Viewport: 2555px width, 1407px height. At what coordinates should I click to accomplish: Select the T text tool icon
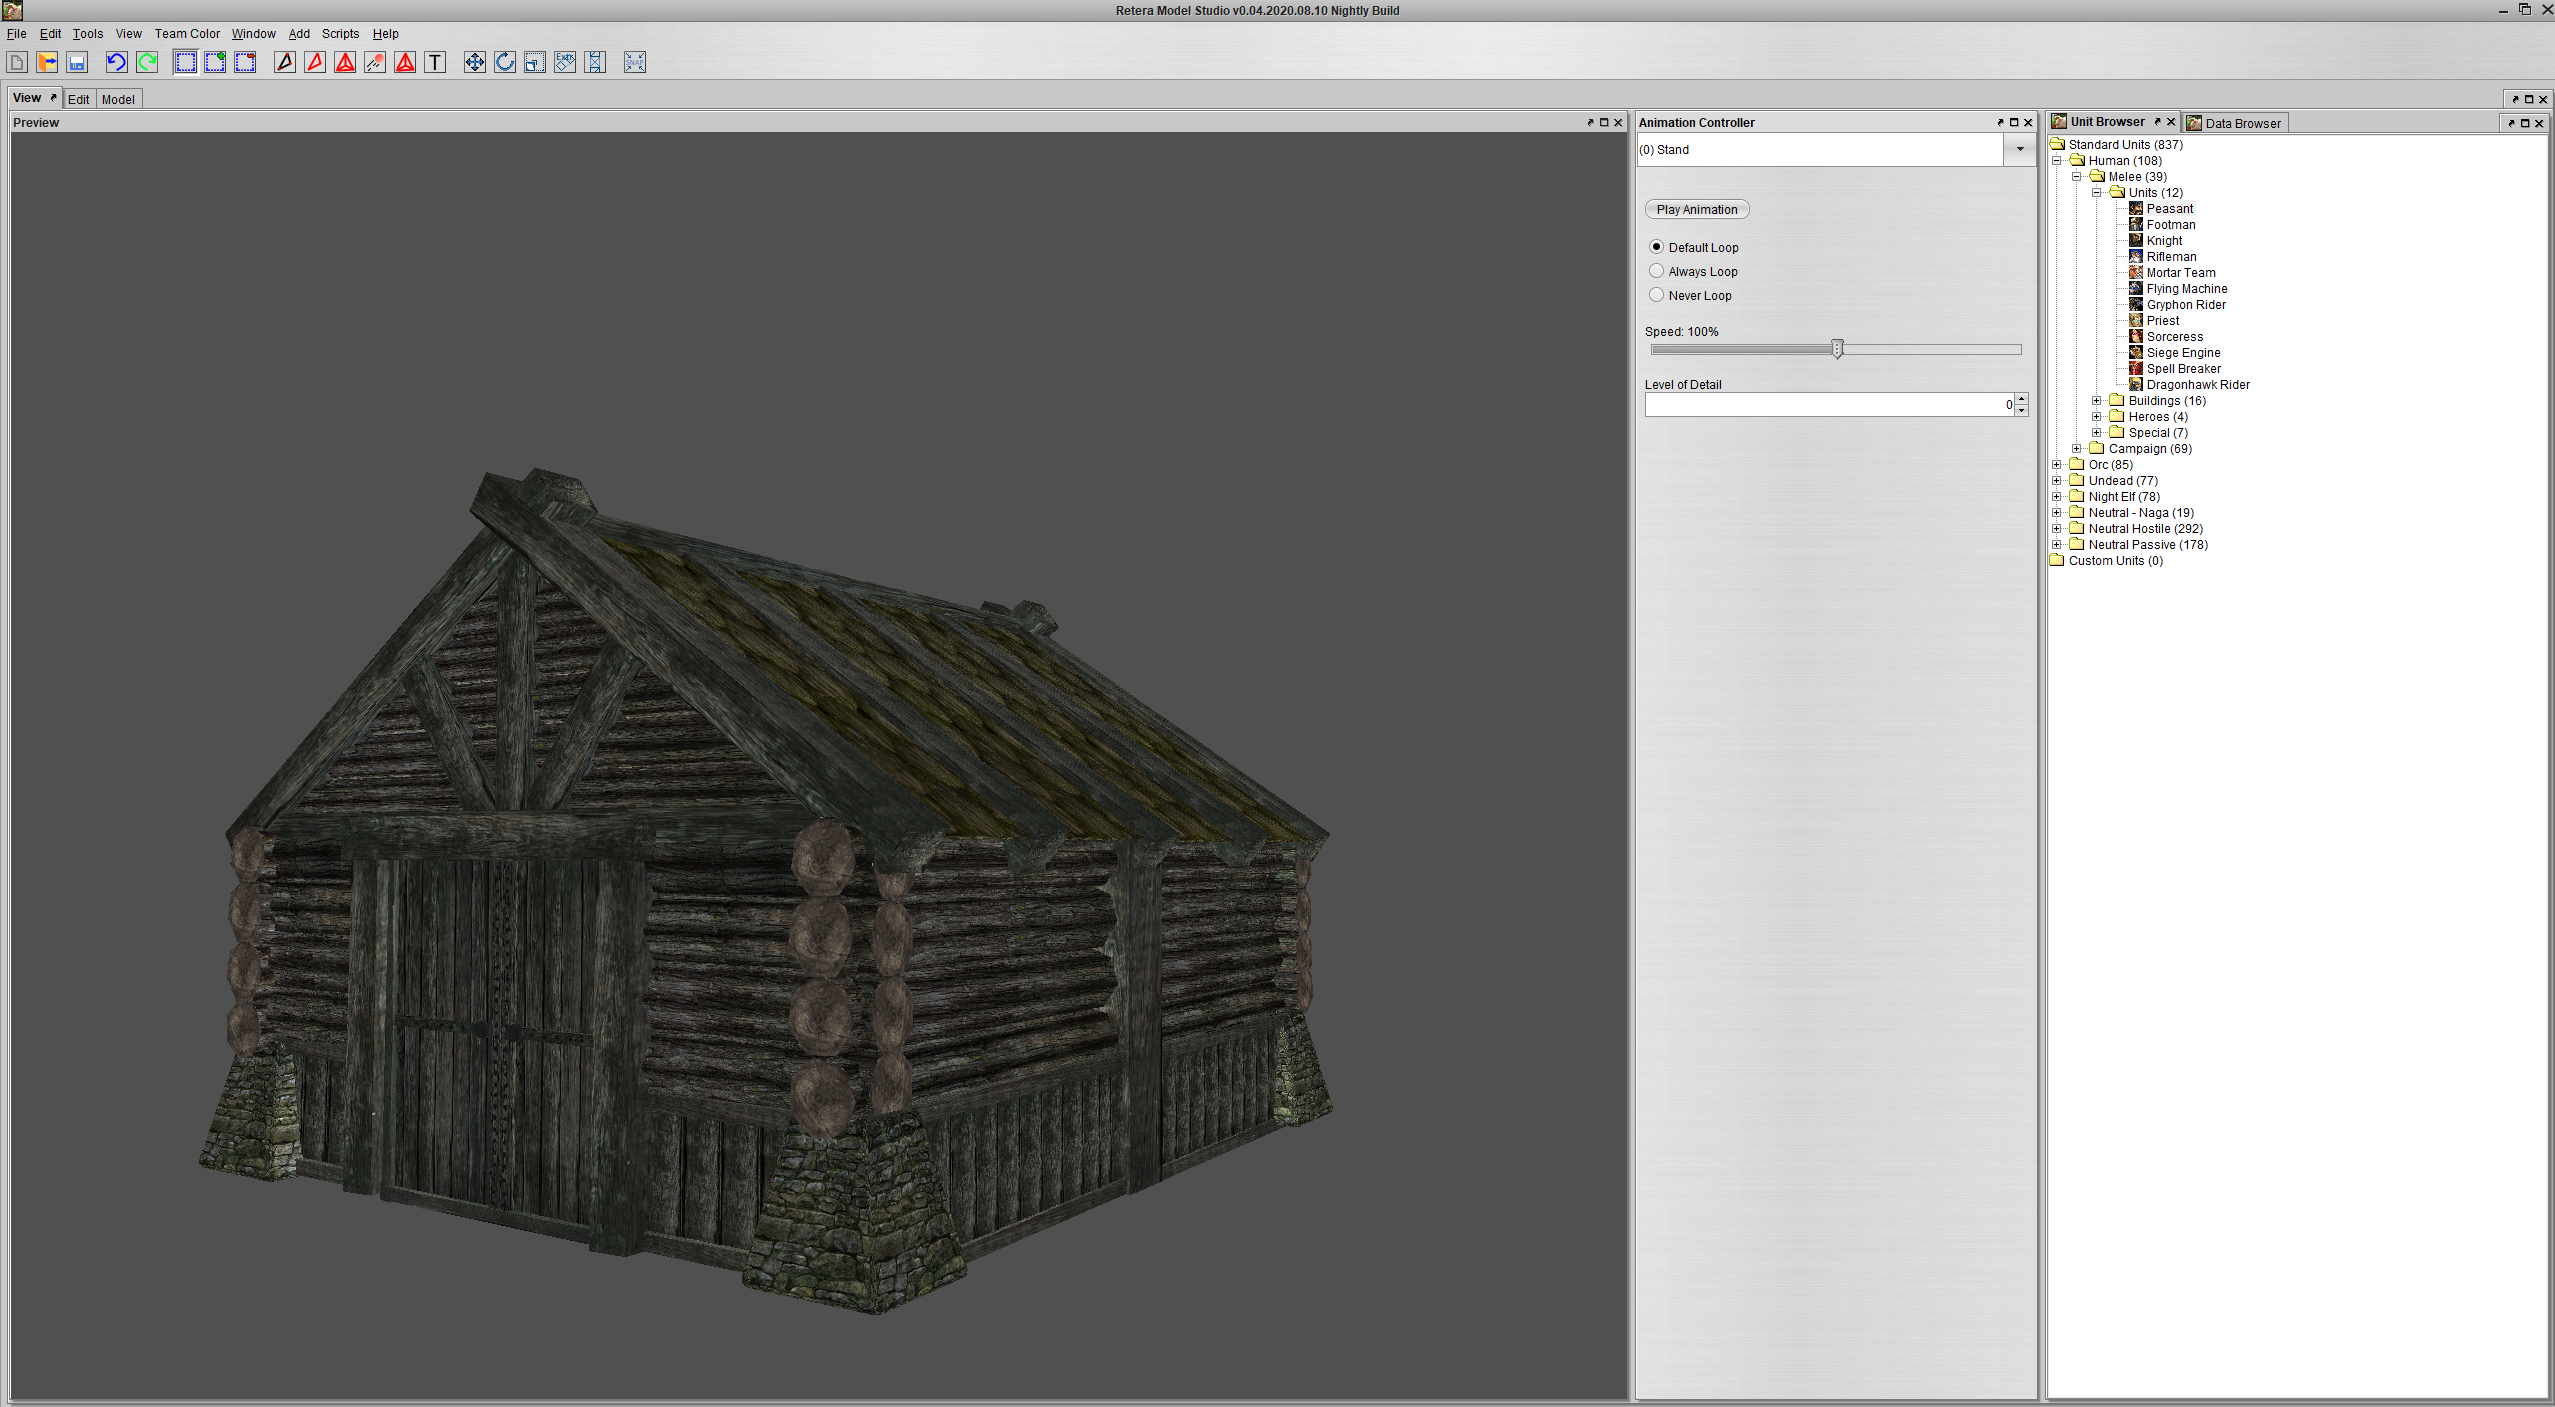coord(435,62)
